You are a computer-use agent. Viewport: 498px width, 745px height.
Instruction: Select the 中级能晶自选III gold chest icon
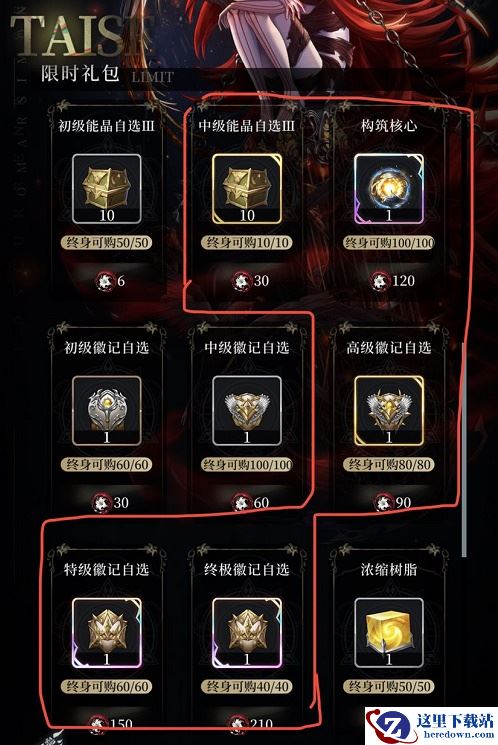[x=247, y=188]
